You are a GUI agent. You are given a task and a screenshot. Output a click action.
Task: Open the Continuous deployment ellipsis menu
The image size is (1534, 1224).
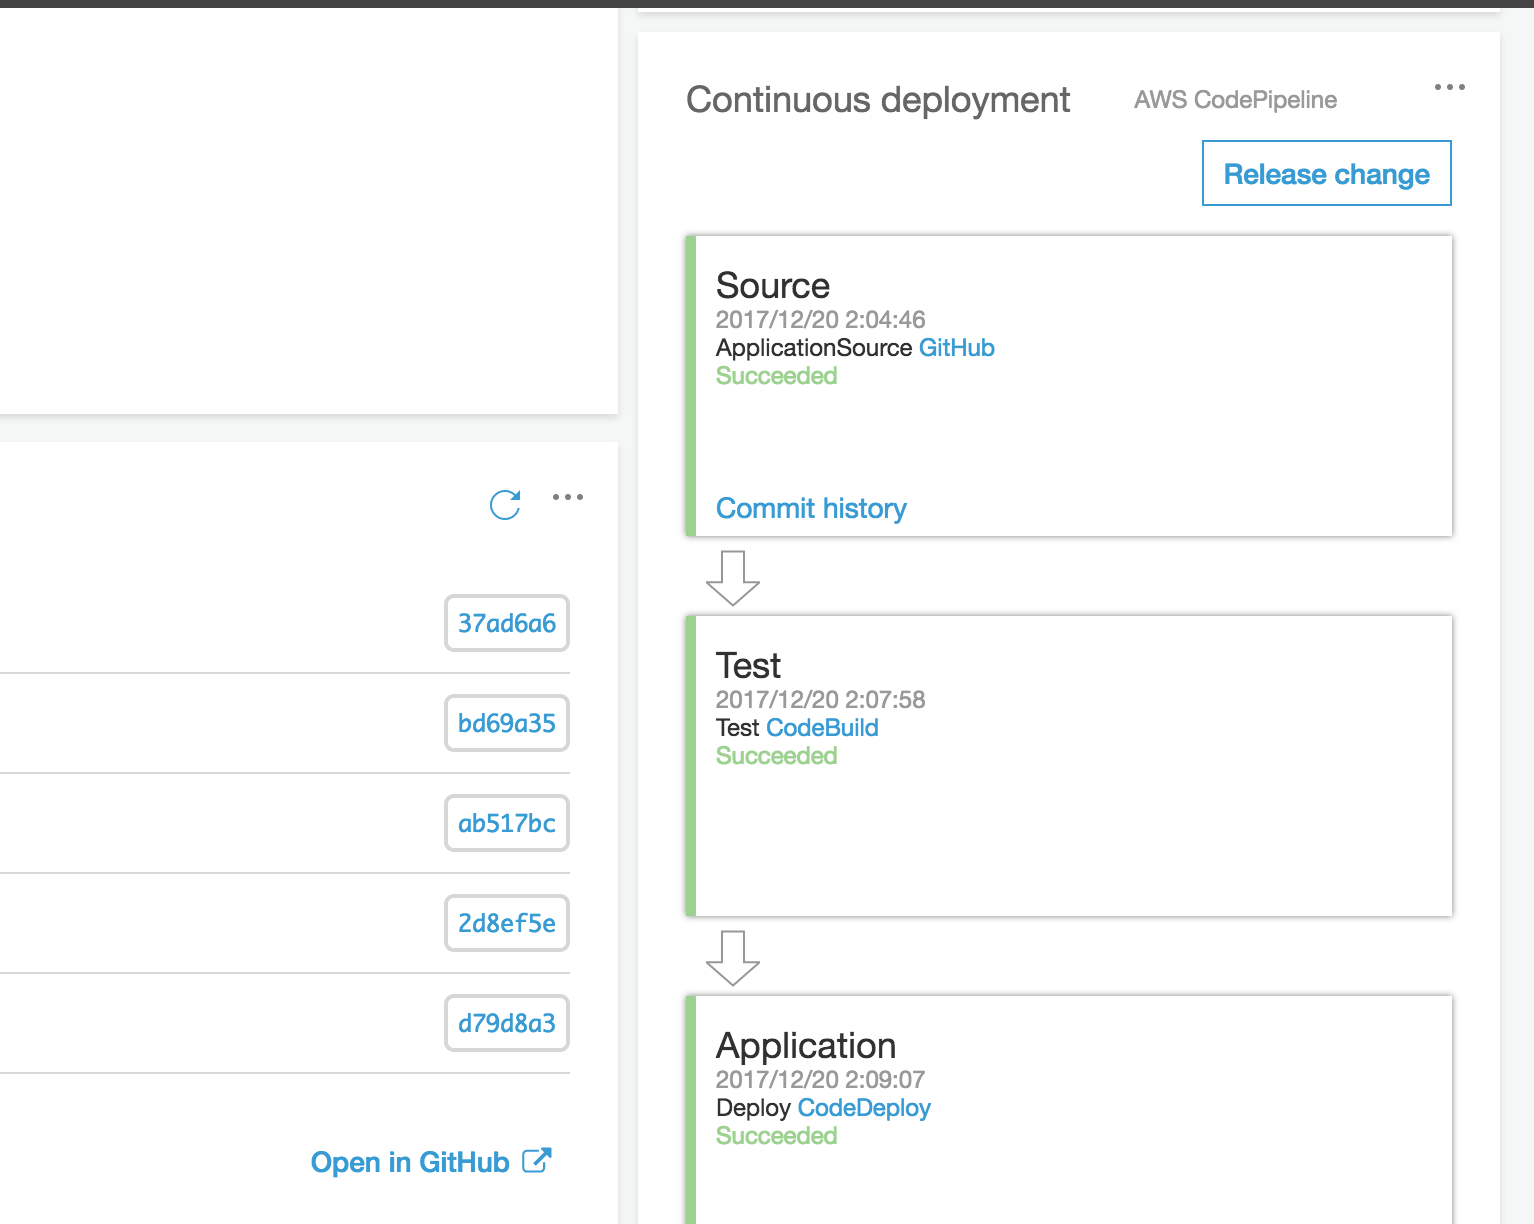(1449, 88)
